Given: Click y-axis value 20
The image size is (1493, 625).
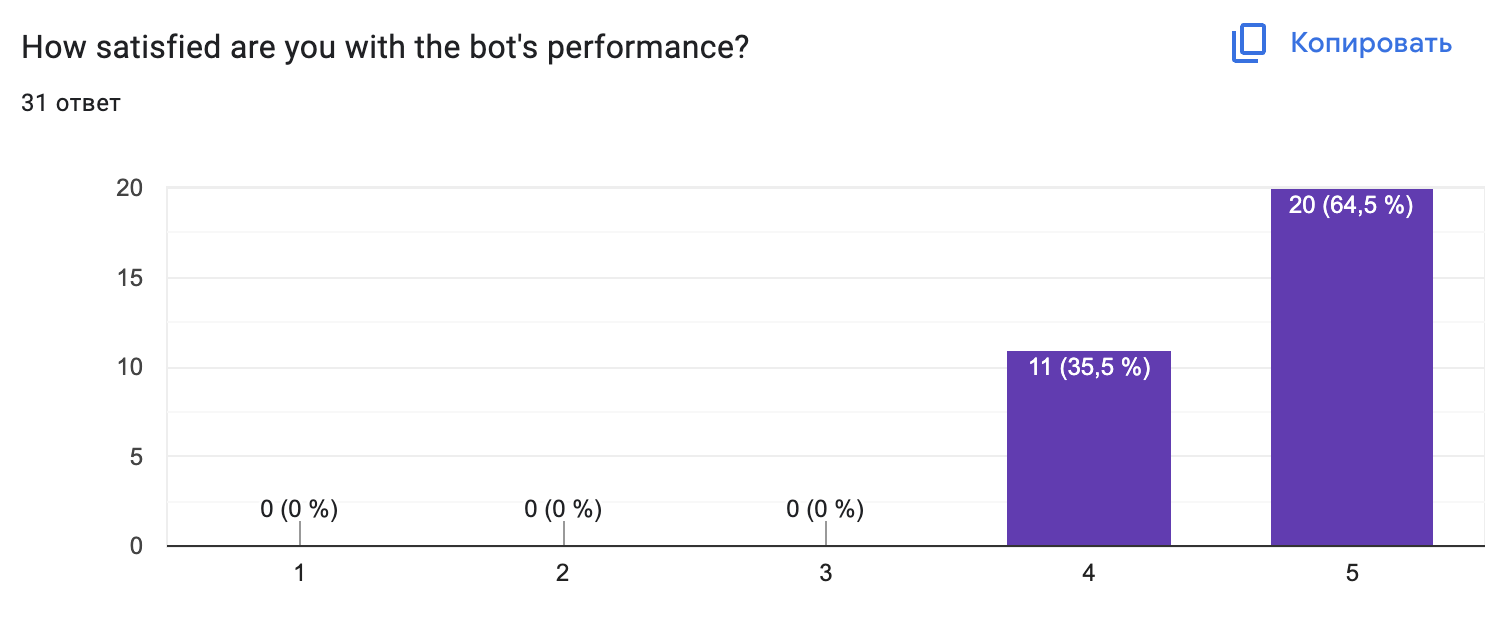Looking at the screenshot, I should tap(131, 188).
